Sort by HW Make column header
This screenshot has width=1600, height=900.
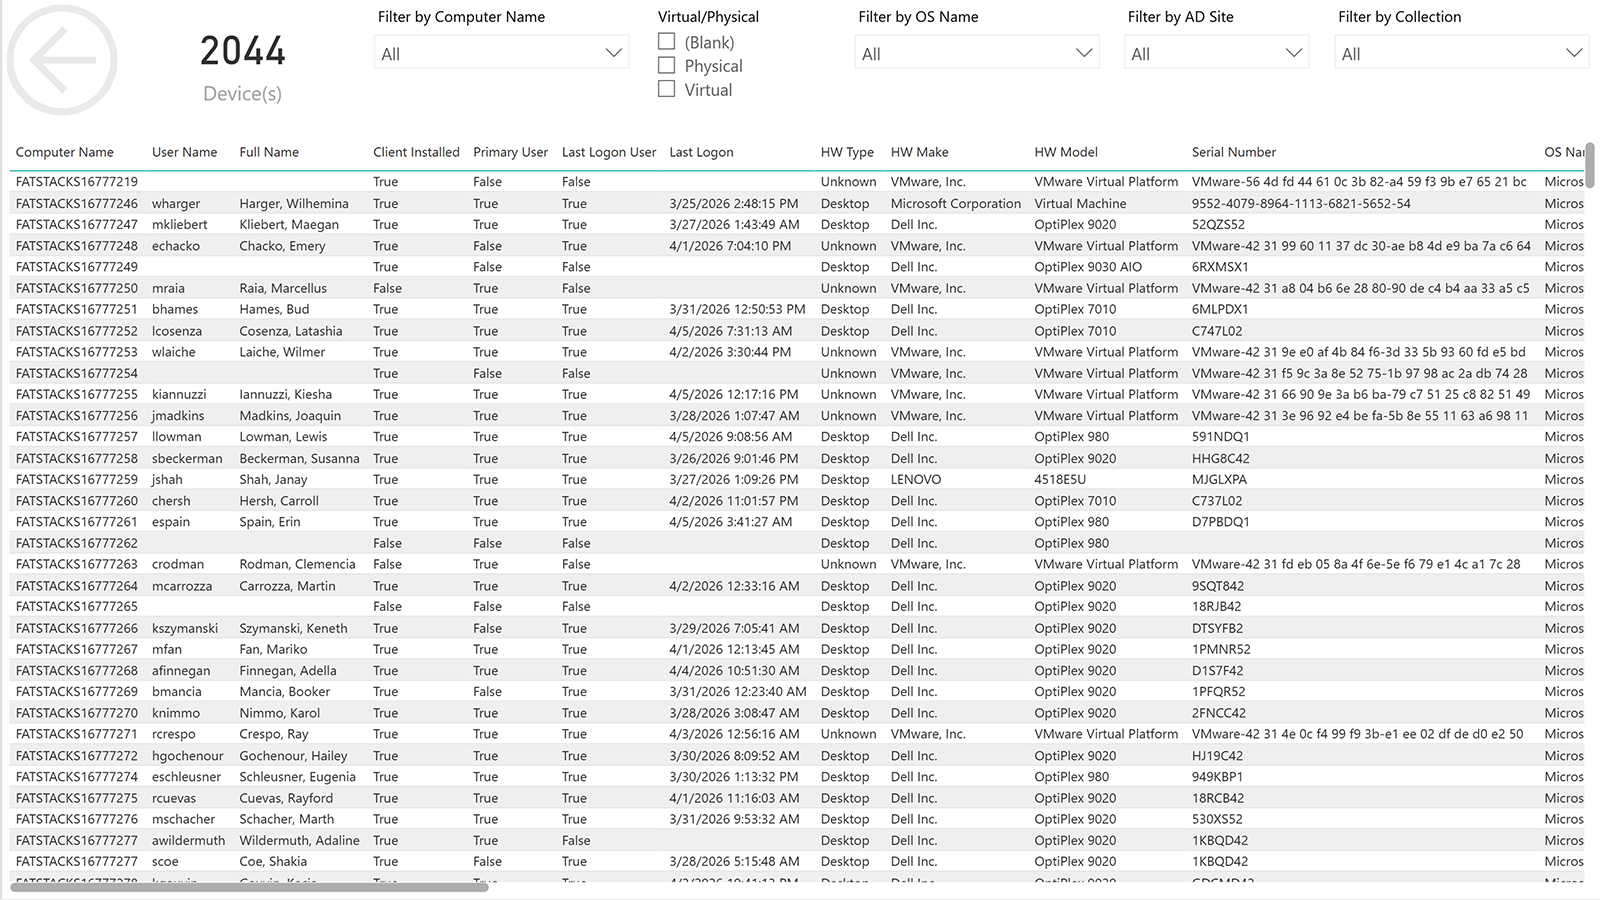(919, 152)
